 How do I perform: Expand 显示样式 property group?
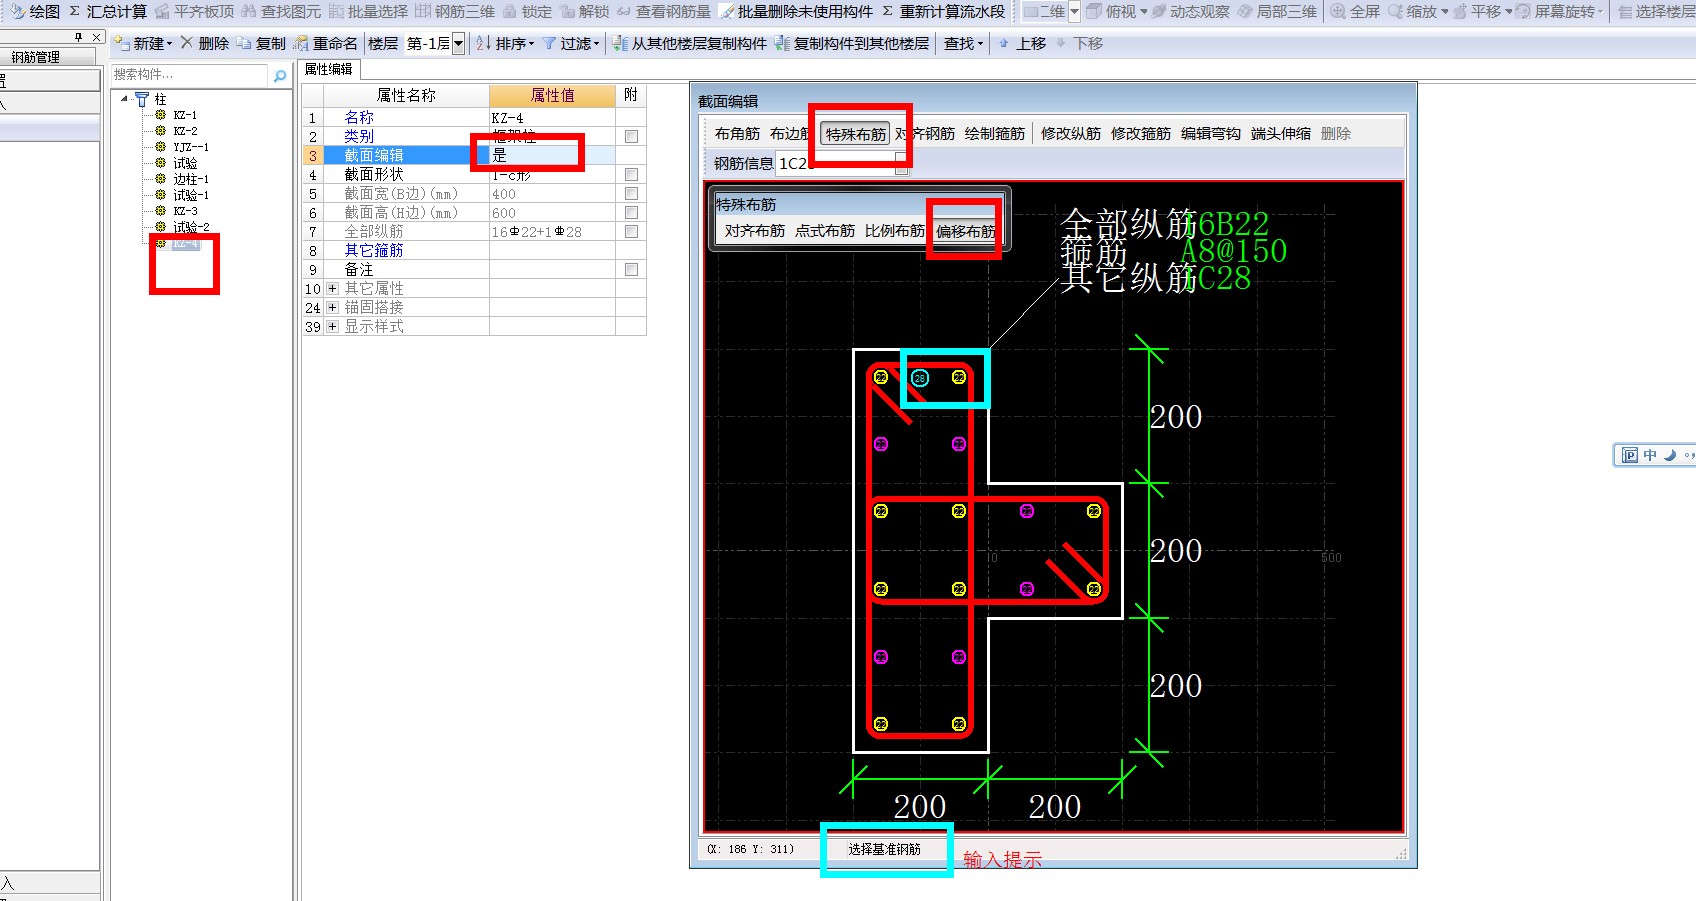(332, 327)
